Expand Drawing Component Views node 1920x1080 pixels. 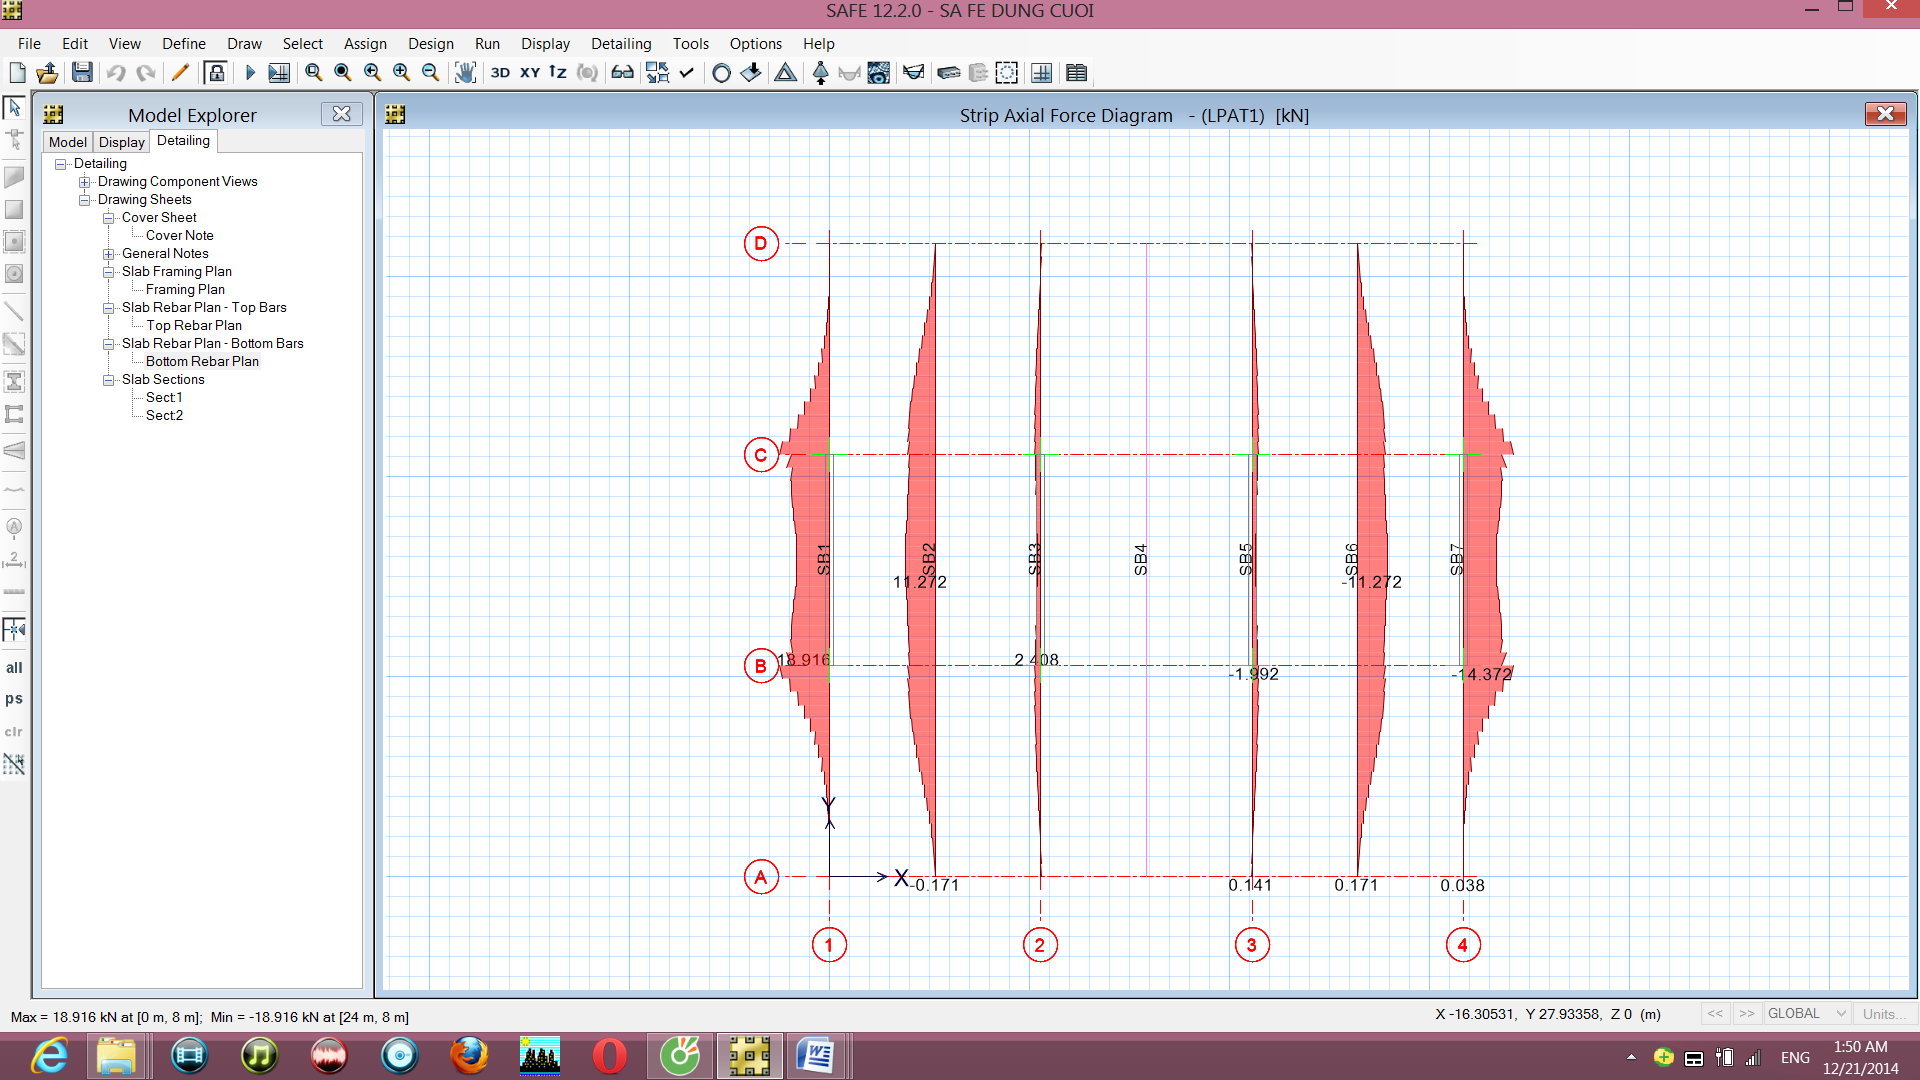[x=84, y=182]
